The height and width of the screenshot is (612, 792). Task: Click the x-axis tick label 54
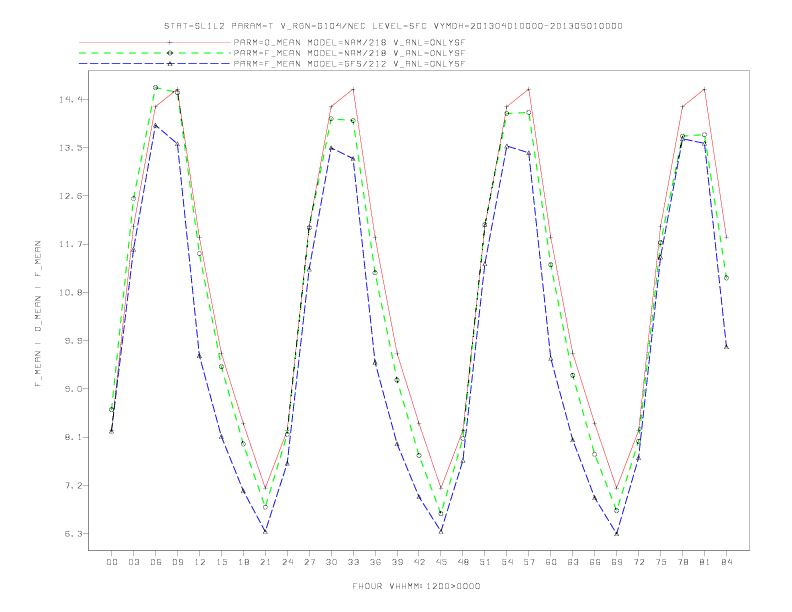tap(507, 562)
